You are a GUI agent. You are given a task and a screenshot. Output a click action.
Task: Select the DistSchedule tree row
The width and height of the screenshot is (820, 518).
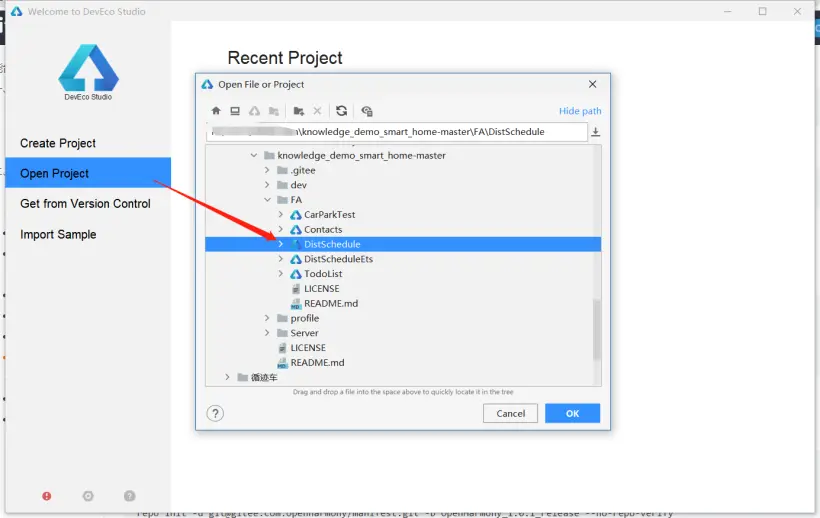tap(403, 244)
